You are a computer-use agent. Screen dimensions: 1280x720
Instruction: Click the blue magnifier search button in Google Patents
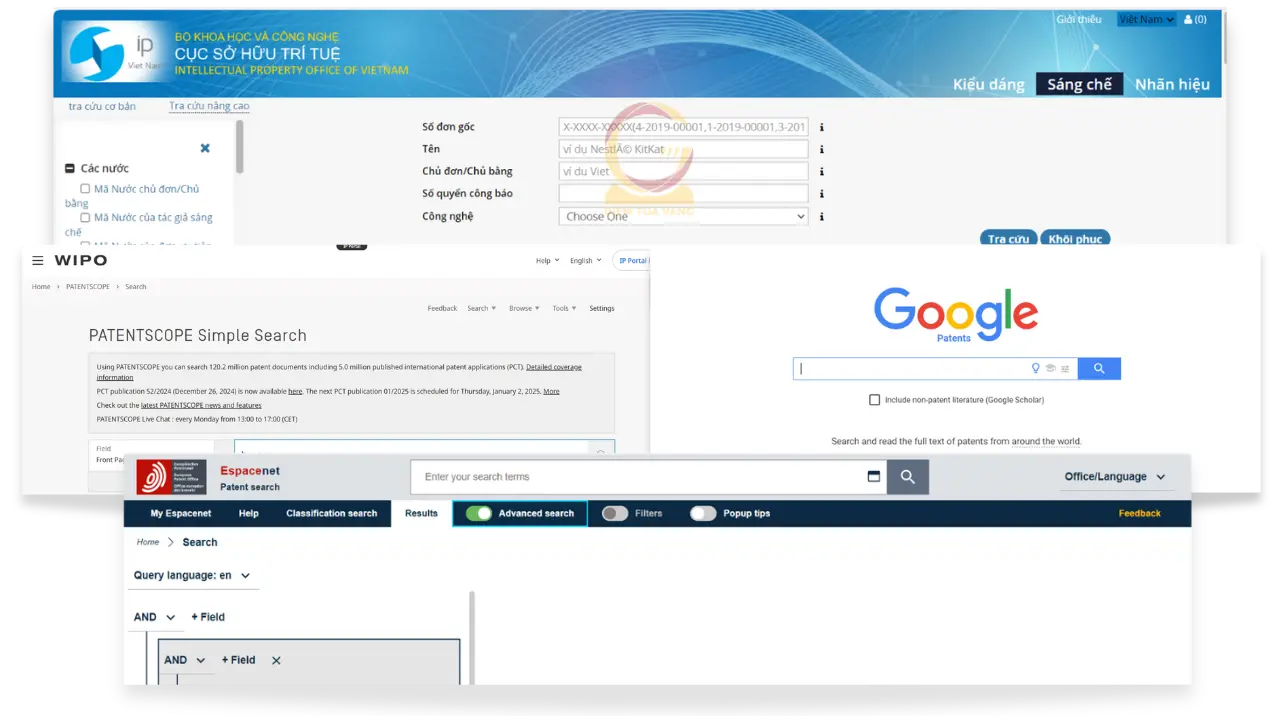pyautogui.click(x=1099, y=369)
